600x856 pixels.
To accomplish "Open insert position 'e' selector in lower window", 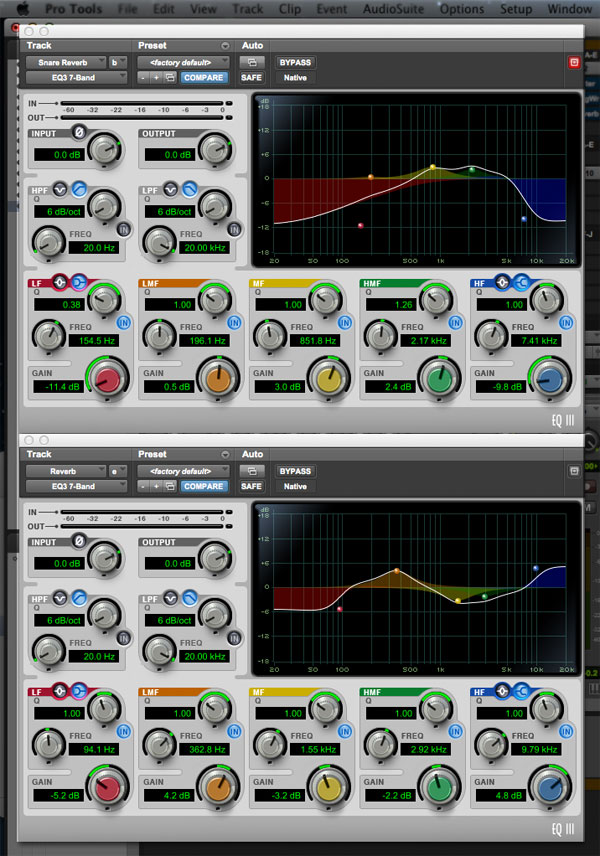I will pyautogui.click(x=117, y=471).
